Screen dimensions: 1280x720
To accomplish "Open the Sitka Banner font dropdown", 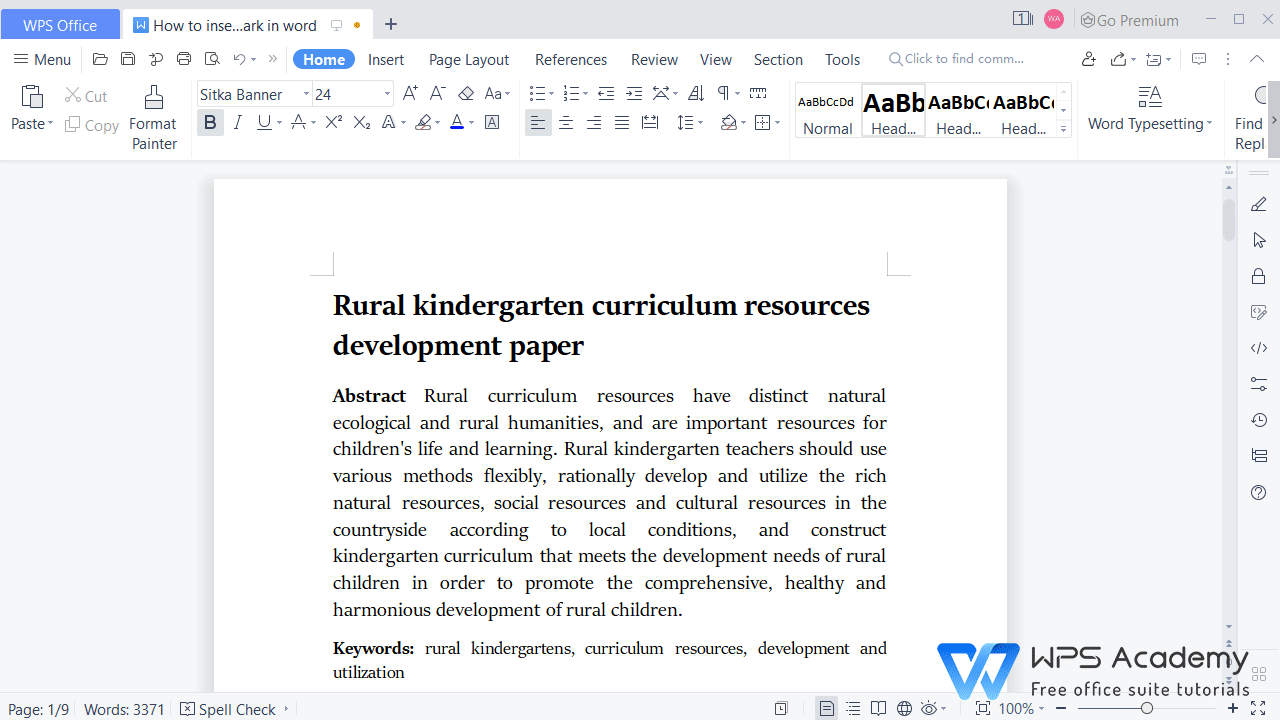I will click(306, 93).
